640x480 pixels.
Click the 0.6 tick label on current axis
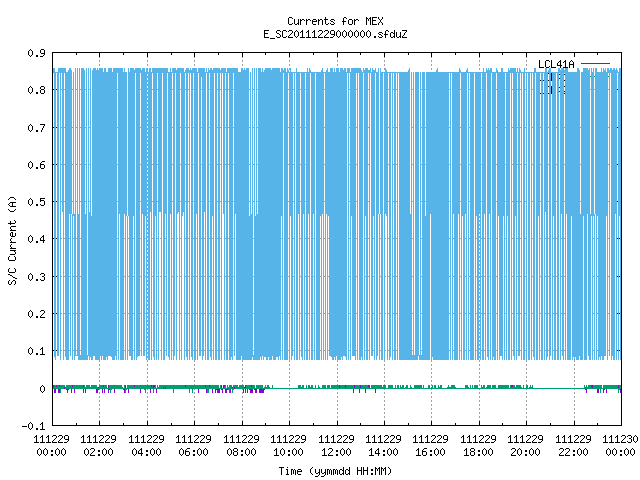coord(36,165)
